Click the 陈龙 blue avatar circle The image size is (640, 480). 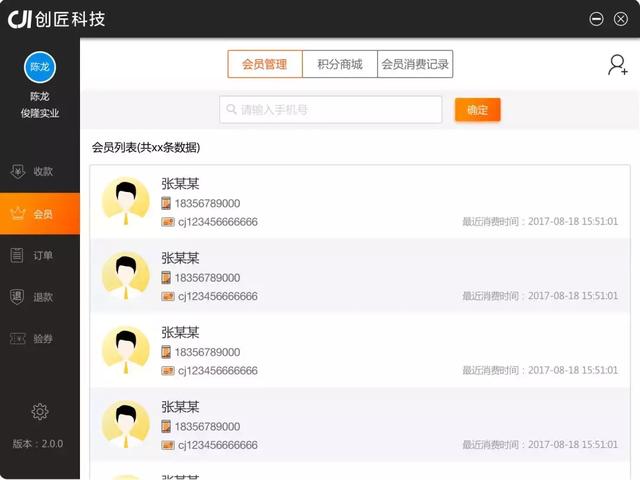pyautogui.click(x=40, y=67)
